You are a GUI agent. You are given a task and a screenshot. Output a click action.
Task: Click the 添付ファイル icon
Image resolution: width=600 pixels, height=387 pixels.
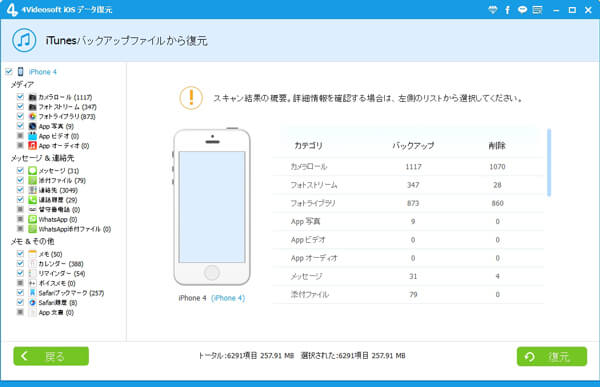pyautogui.click(x=33, y=180)
